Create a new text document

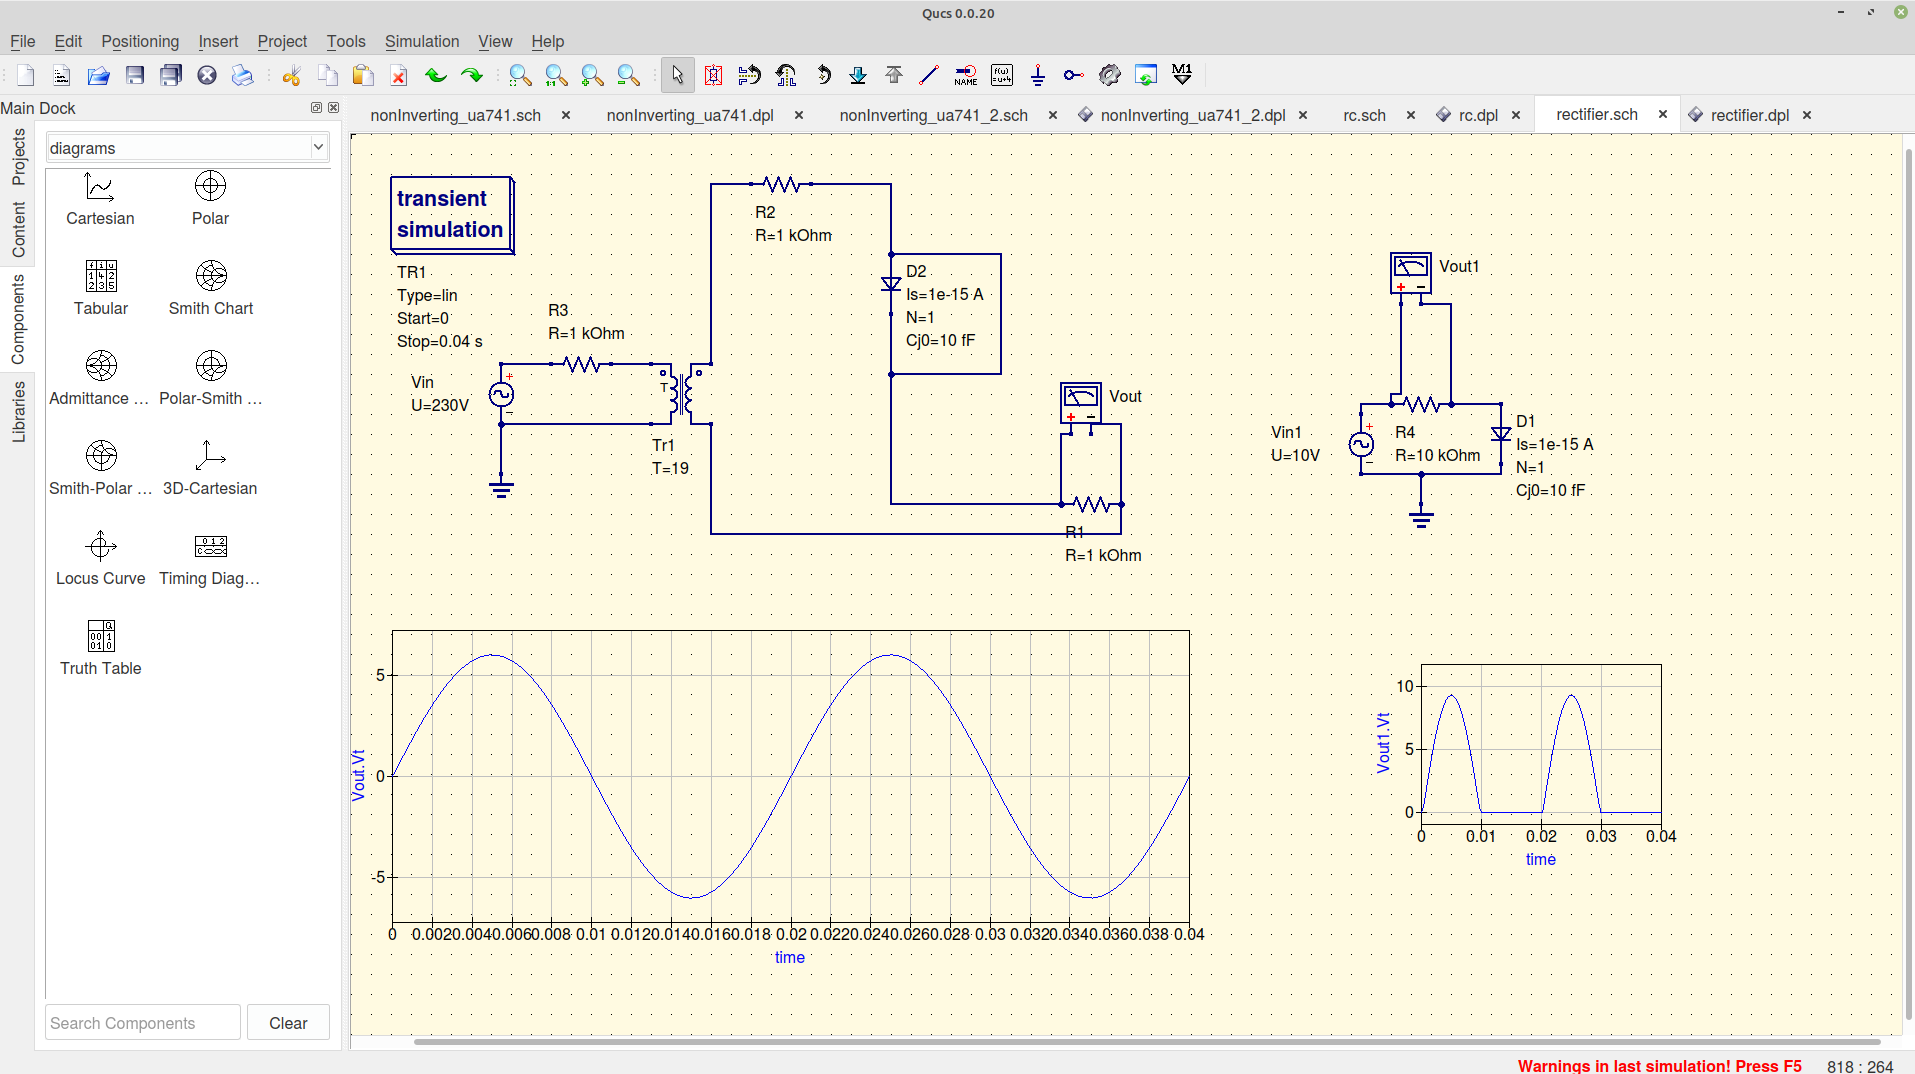coord(62,75)
